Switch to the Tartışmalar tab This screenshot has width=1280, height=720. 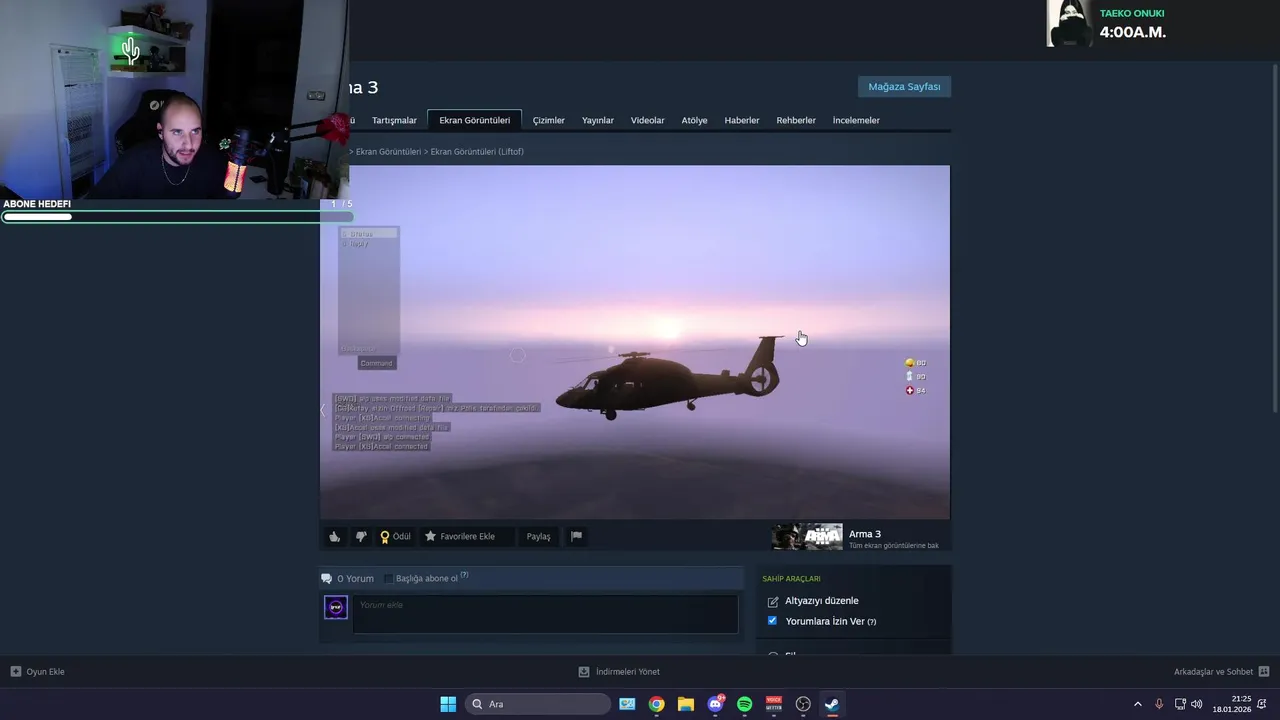click(394, 120)
